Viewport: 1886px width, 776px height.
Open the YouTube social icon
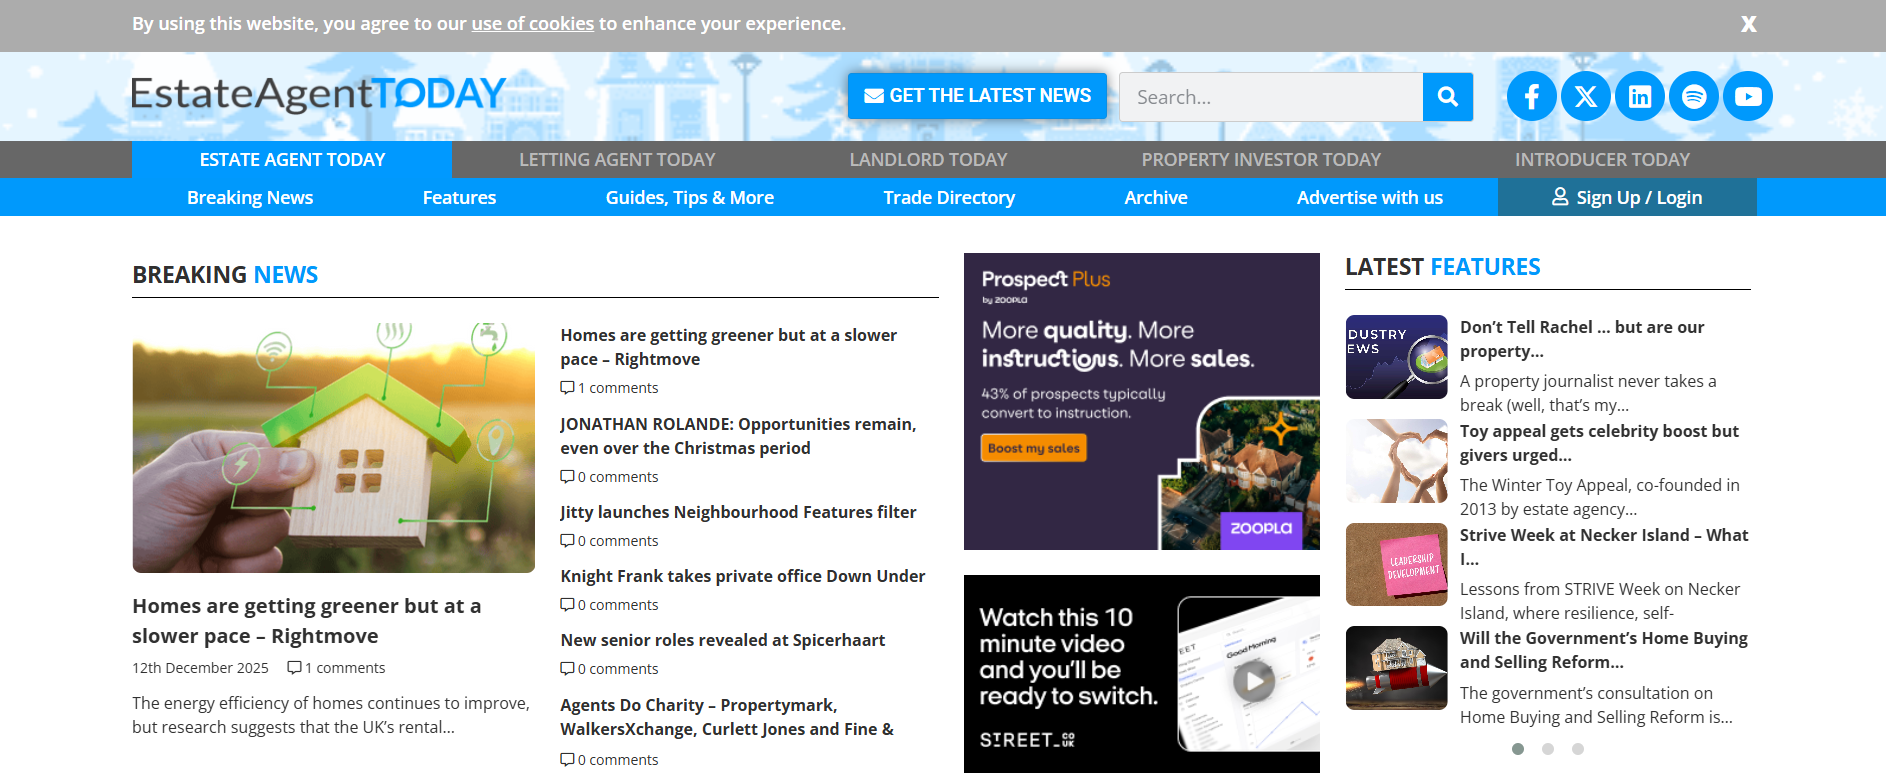(x=1748, y=96)
